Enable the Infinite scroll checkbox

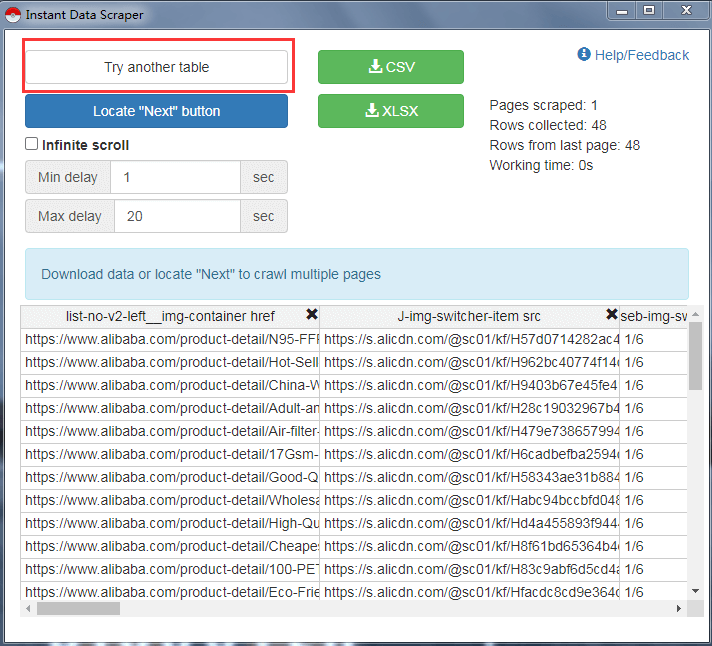point(31,144)
